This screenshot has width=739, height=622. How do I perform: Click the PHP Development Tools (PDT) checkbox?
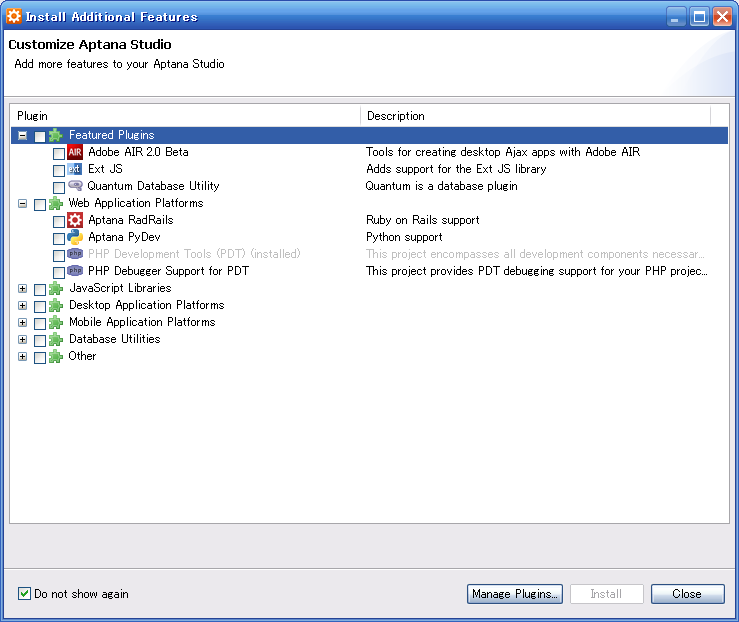[x=59, y=255]
